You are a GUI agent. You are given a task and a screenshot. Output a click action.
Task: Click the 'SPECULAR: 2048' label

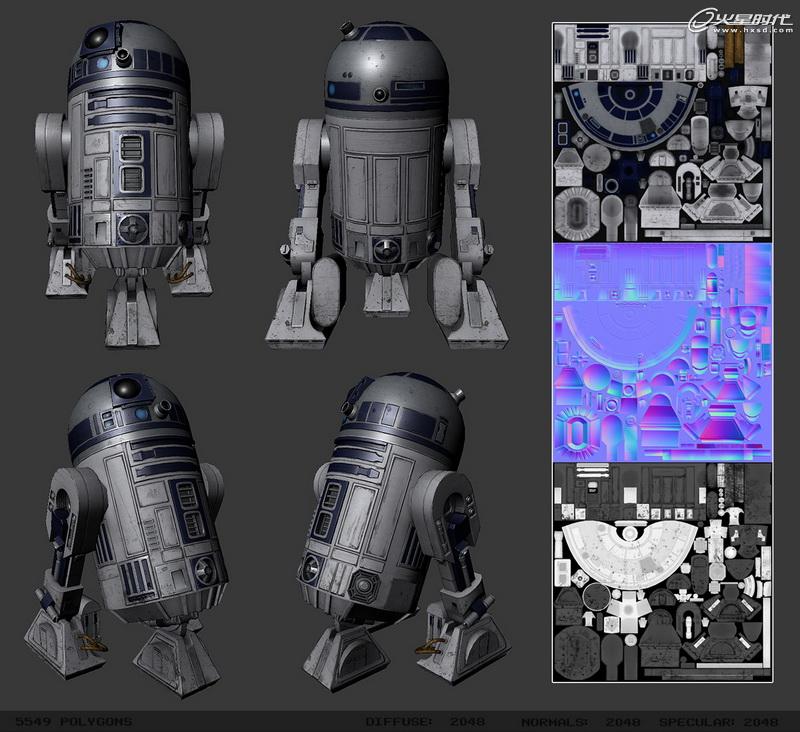point(718,722)
